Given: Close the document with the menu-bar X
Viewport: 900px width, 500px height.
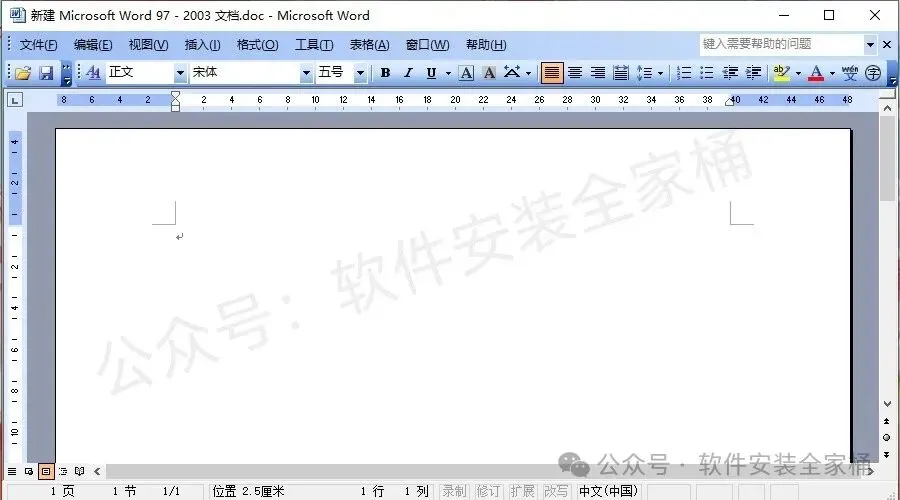Looking at the screenshot, I should [887, 44].
